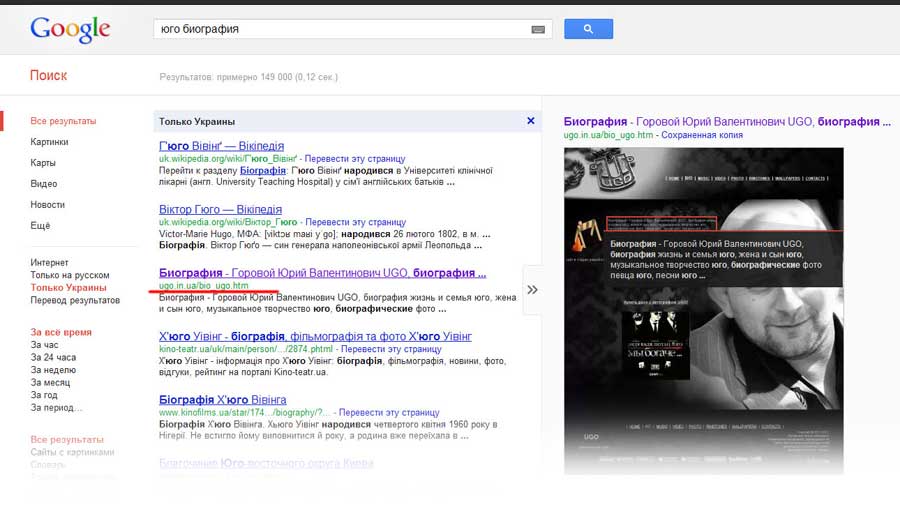The image size is (900, 516).
Task: Jump to 'Біографія' section link in first result
Action: tap(263, 170)
